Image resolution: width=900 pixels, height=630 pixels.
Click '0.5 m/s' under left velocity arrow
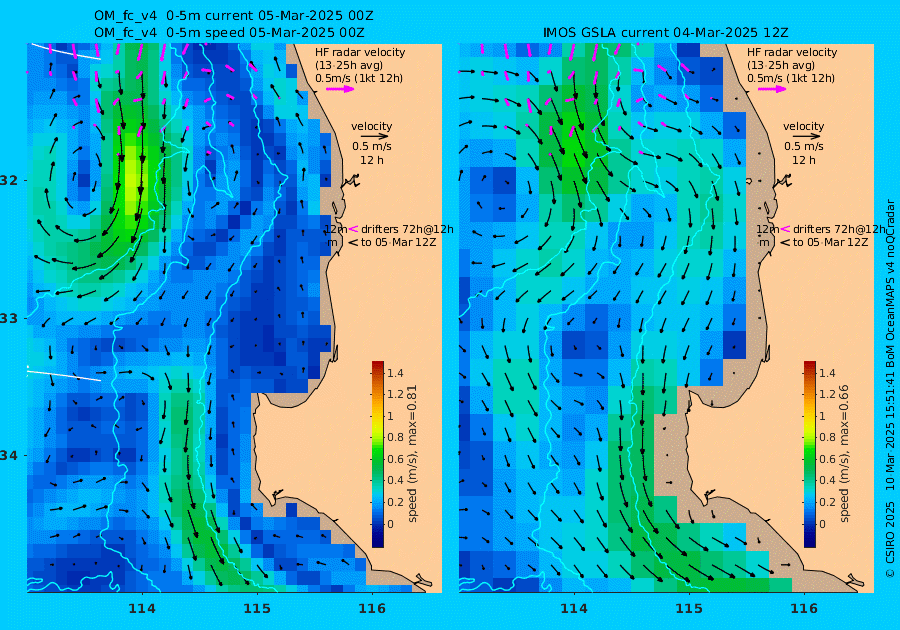pos(372,146)
